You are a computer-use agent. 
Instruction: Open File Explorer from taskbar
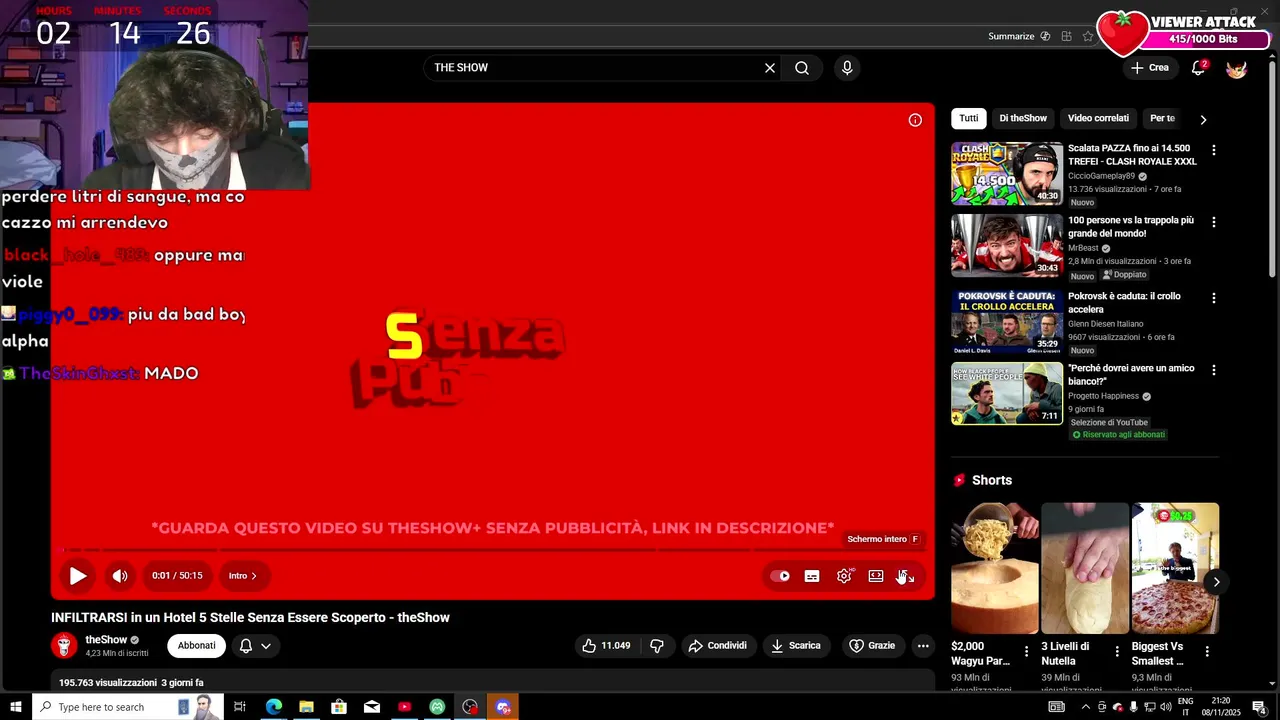[306, 707]
